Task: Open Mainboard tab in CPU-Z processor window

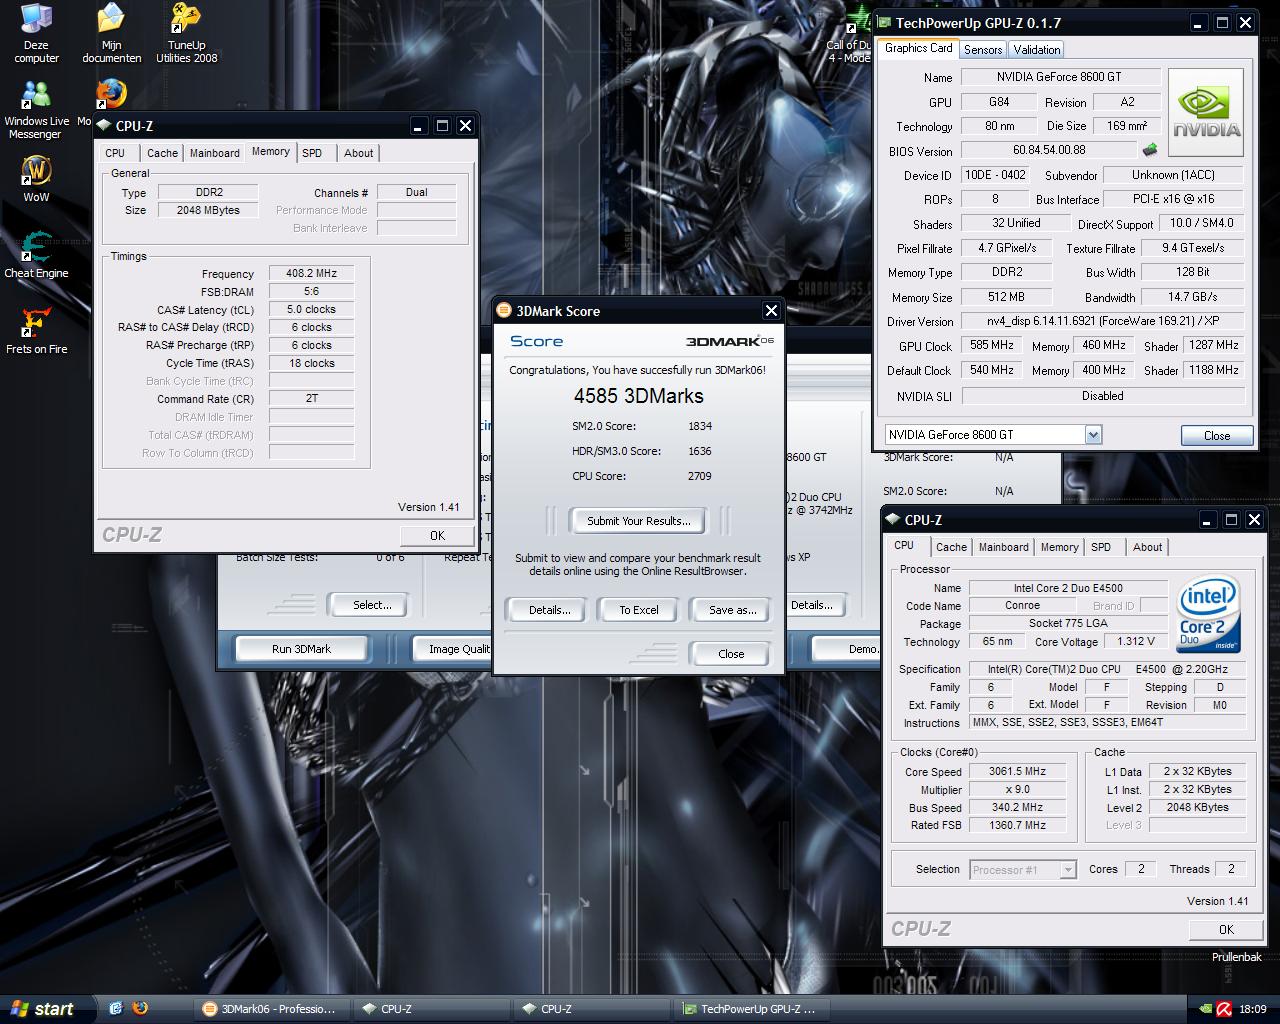Action: (x=1003, y=547)
